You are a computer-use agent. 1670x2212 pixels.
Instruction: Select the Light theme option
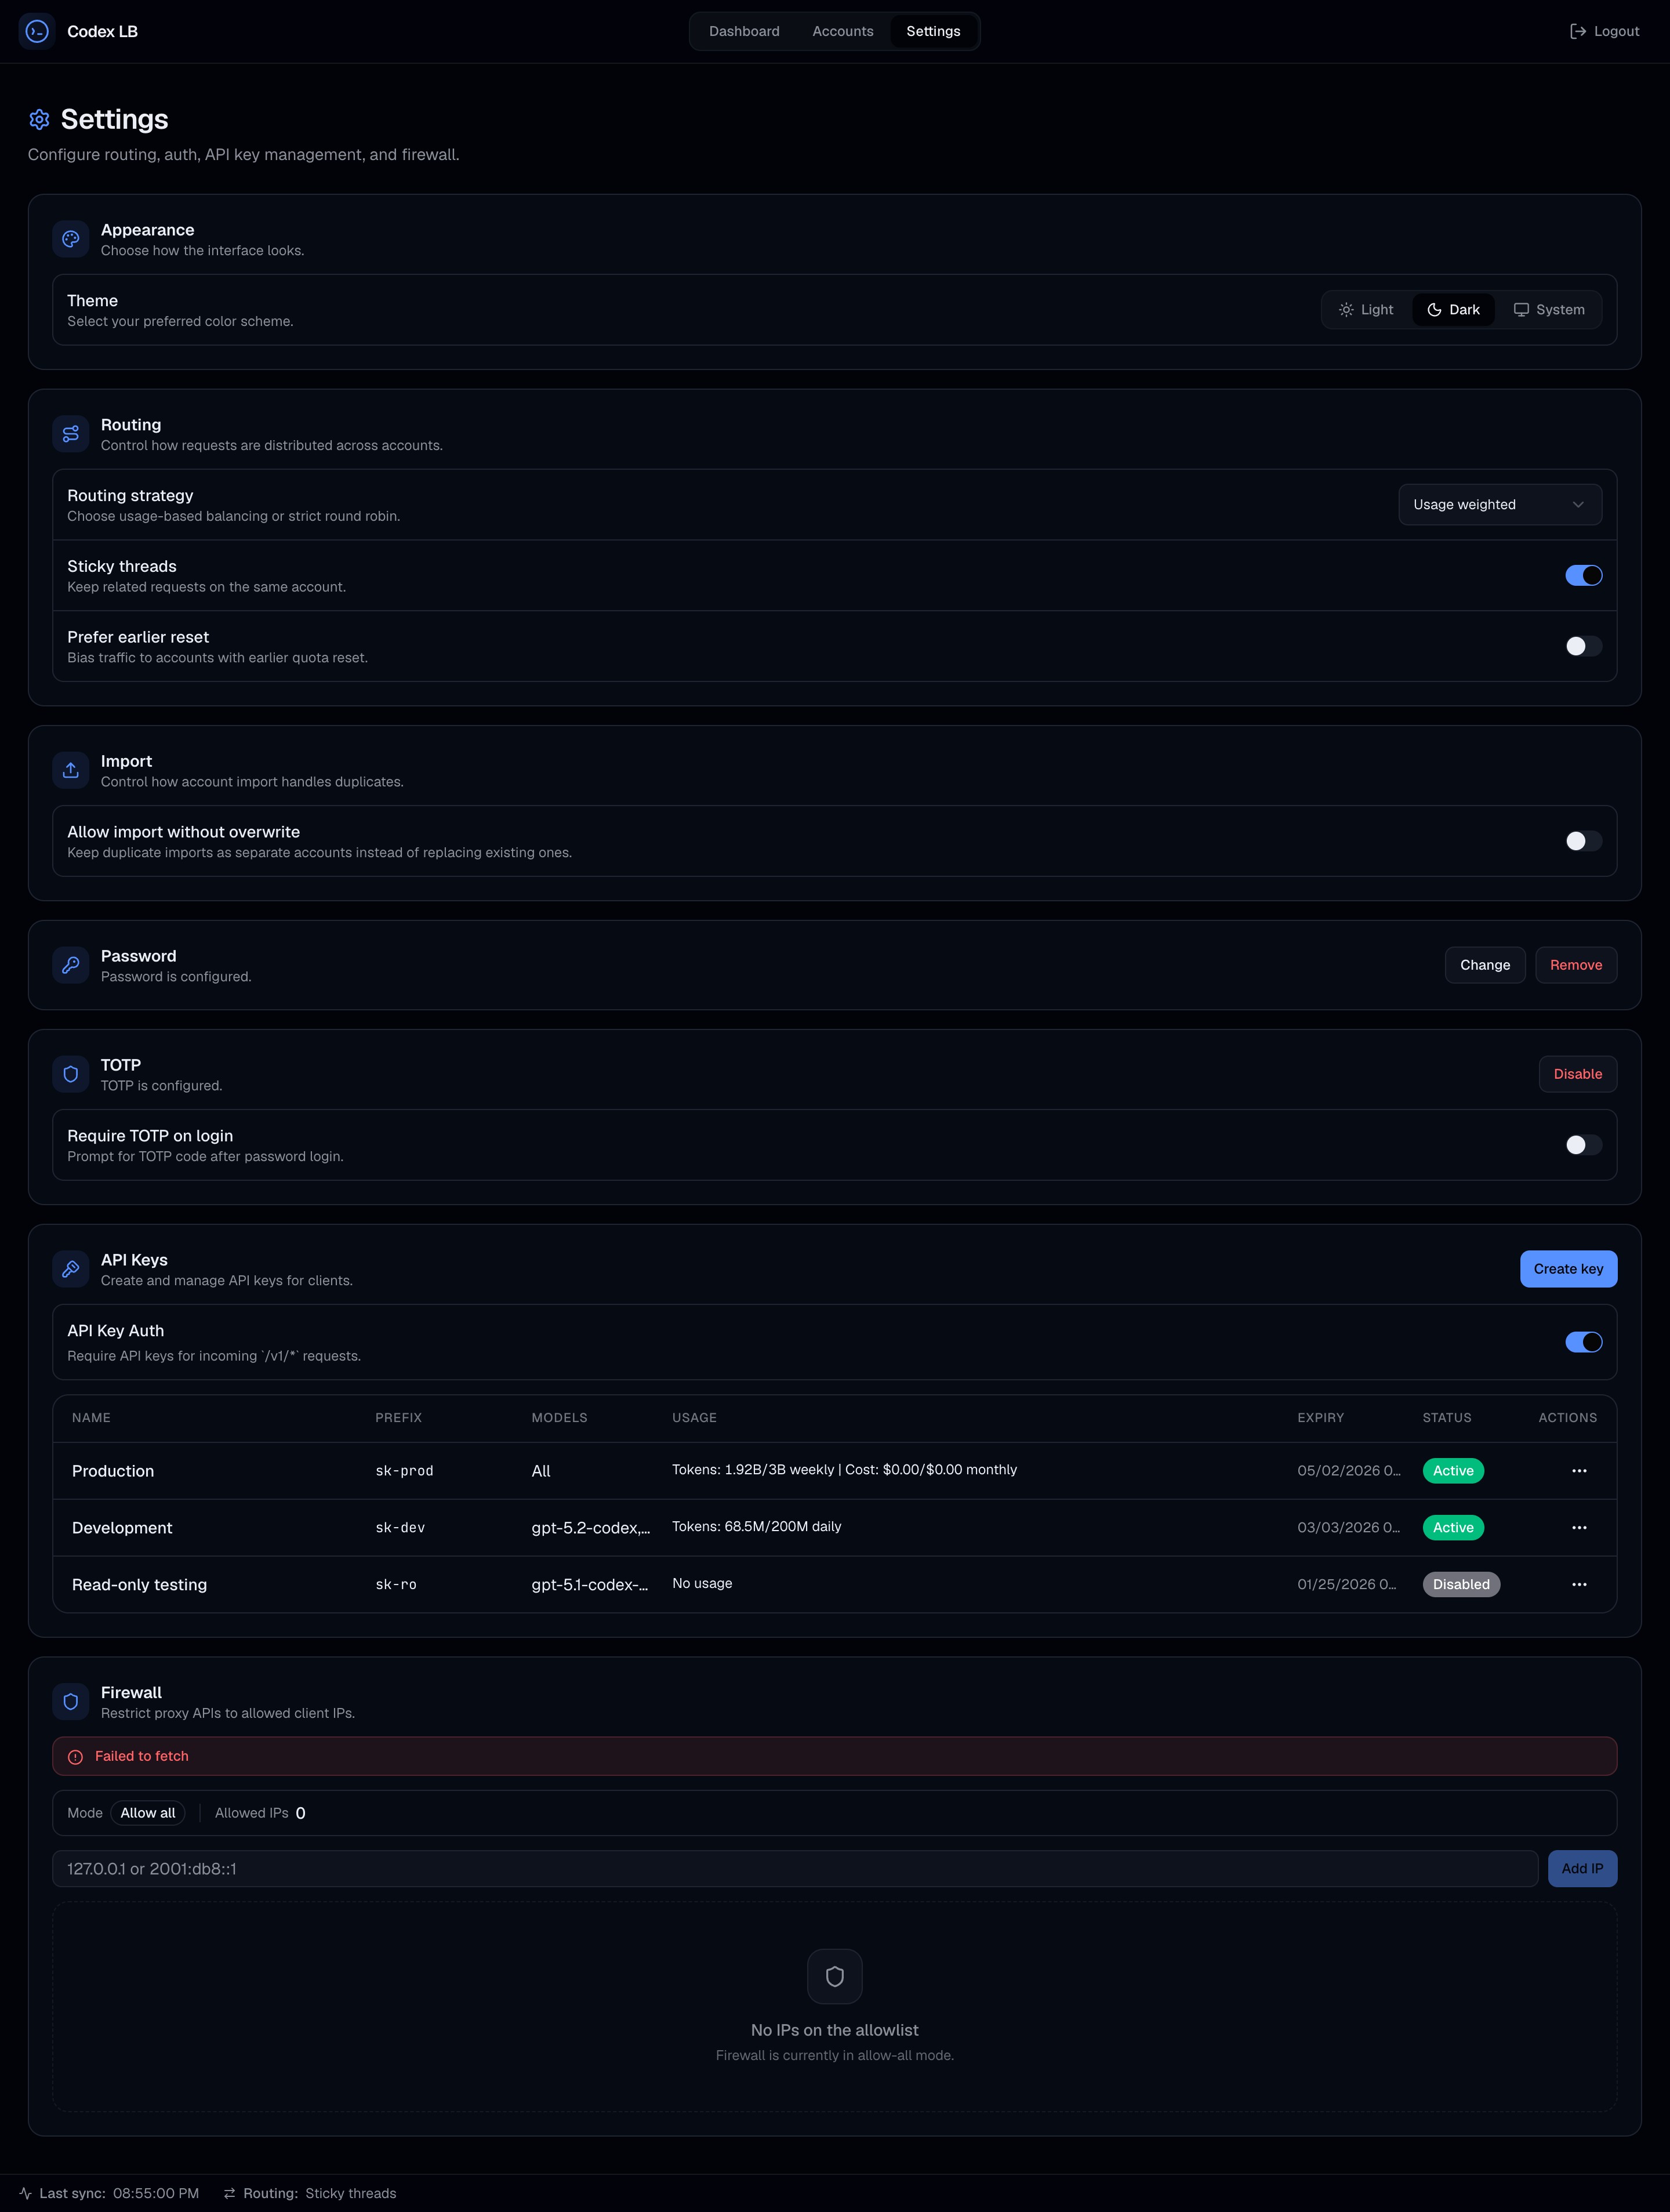(x=1366, y=310)
